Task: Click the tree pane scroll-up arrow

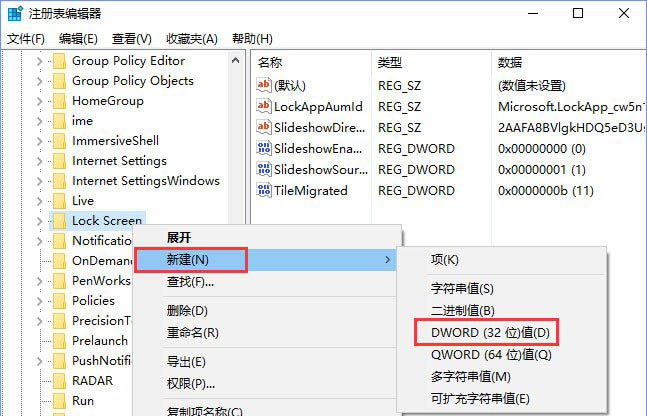Action: (x=236, y=61)
